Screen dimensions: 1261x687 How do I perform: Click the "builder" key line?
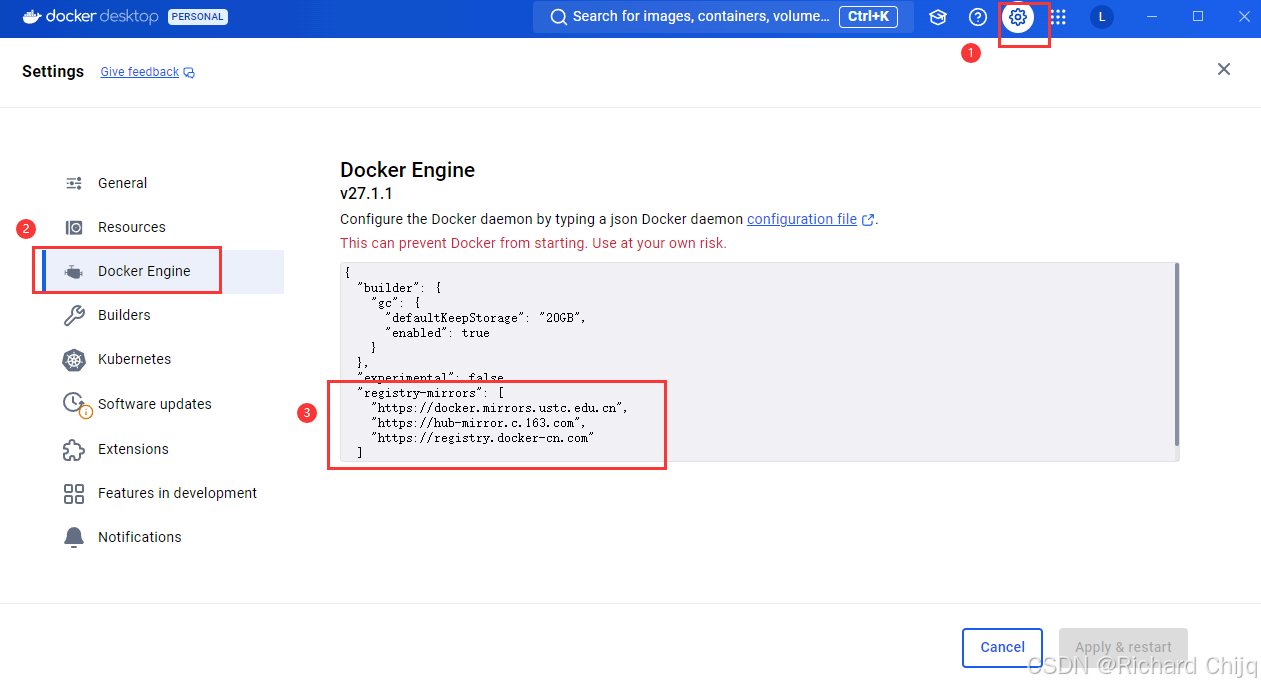(x=399, y=287)
